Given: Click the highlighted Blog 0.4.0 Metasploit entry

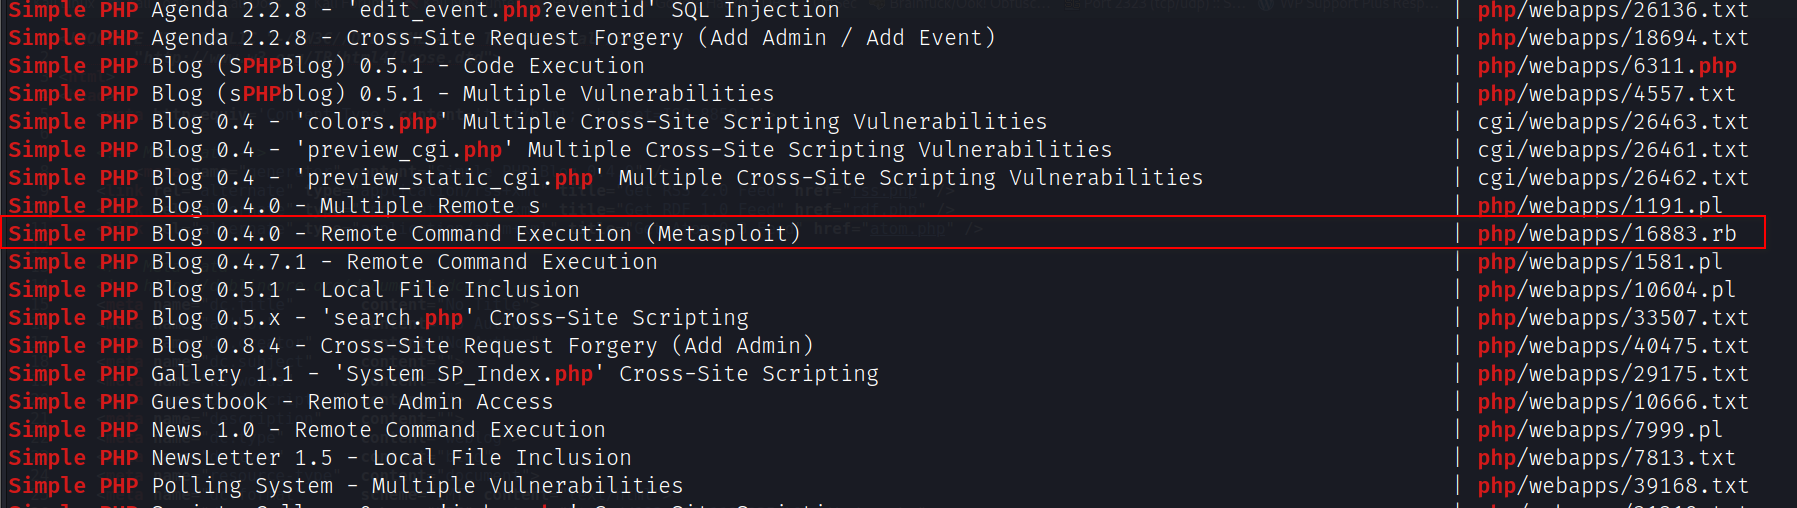Looking at the screenshot, I should click(405, 234).
